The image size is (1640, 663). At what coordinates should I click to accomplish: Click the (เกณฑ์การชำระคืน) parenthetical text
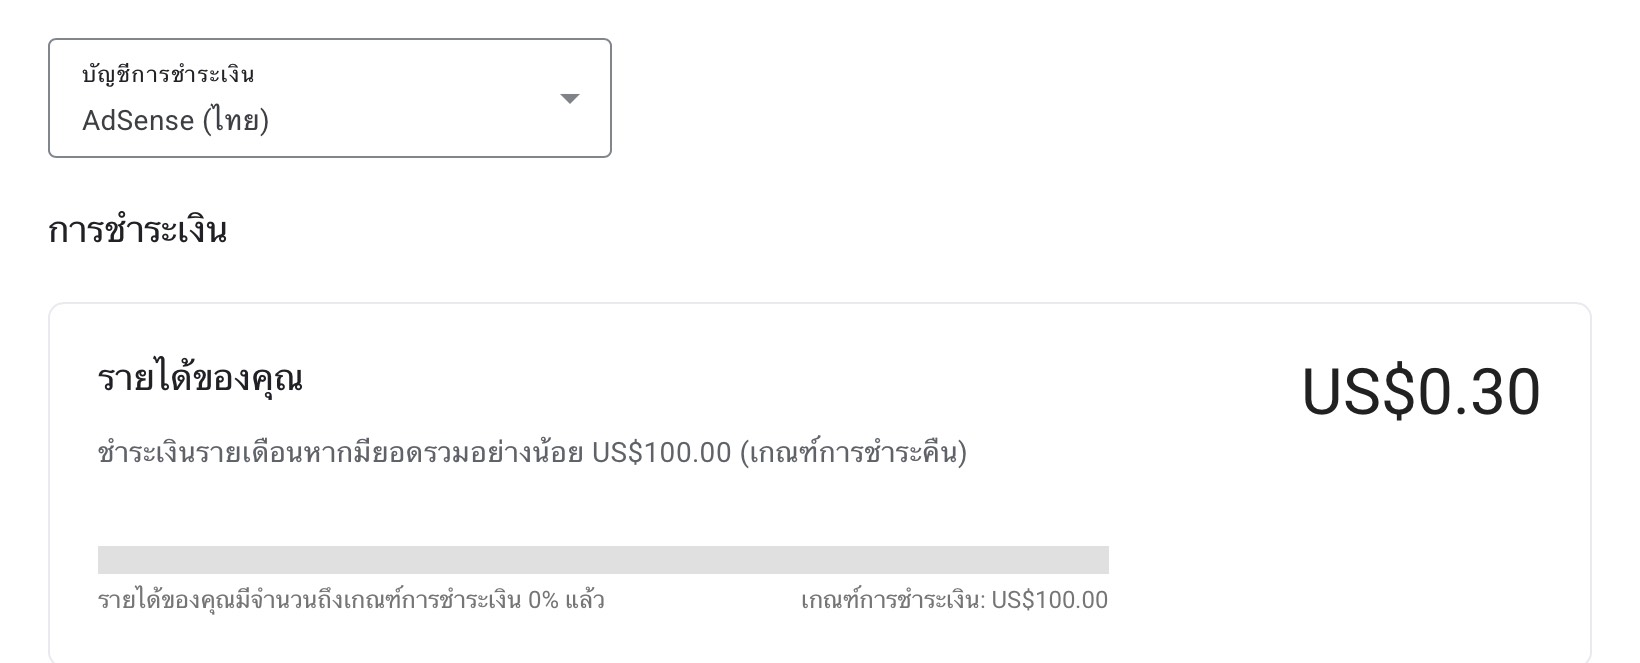click(853, 453)
